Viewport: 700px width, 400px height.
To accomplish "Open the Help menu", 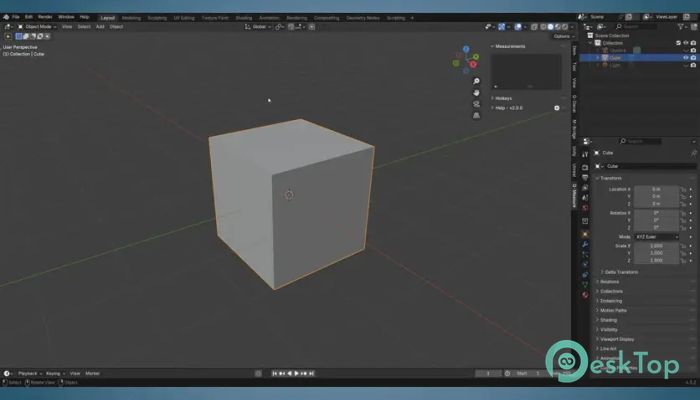I will click(84, 17).
